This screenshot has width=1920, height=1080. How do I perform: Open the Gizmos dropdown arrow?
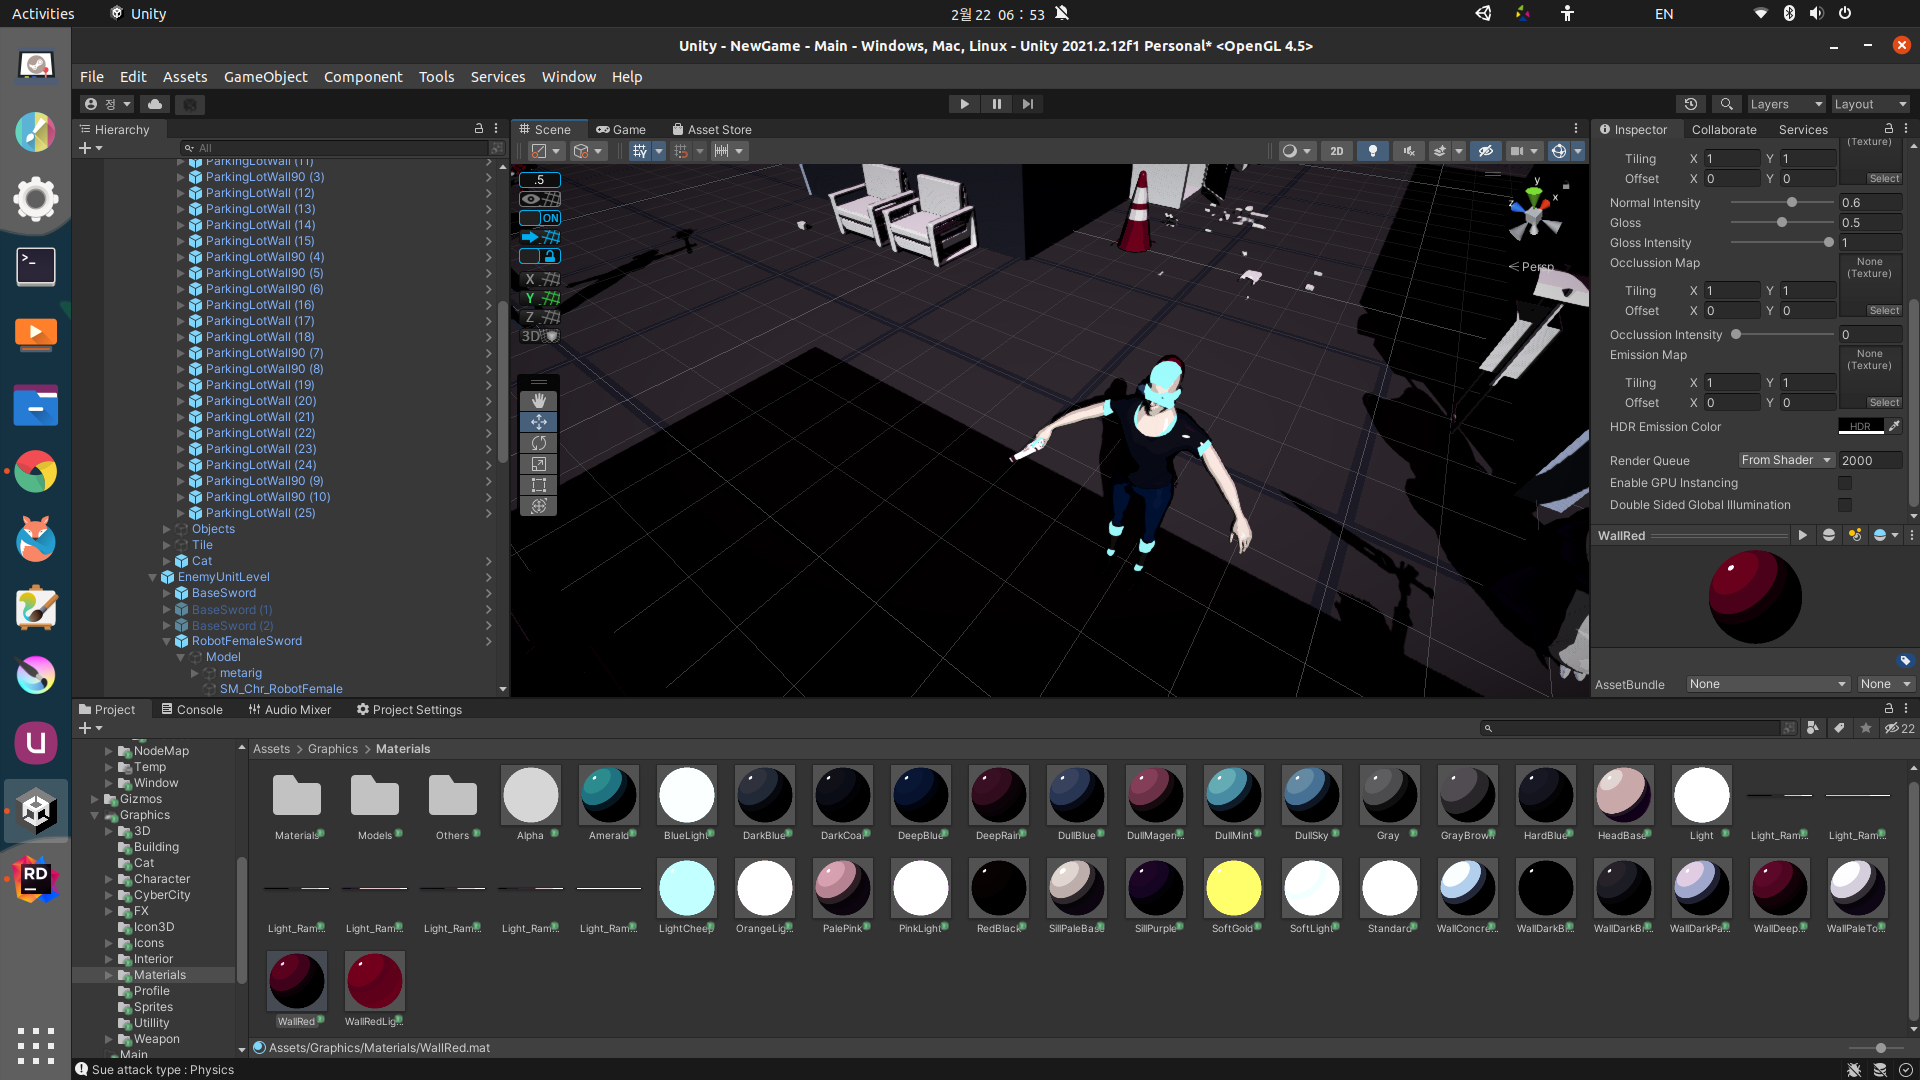click(1578, 151)
